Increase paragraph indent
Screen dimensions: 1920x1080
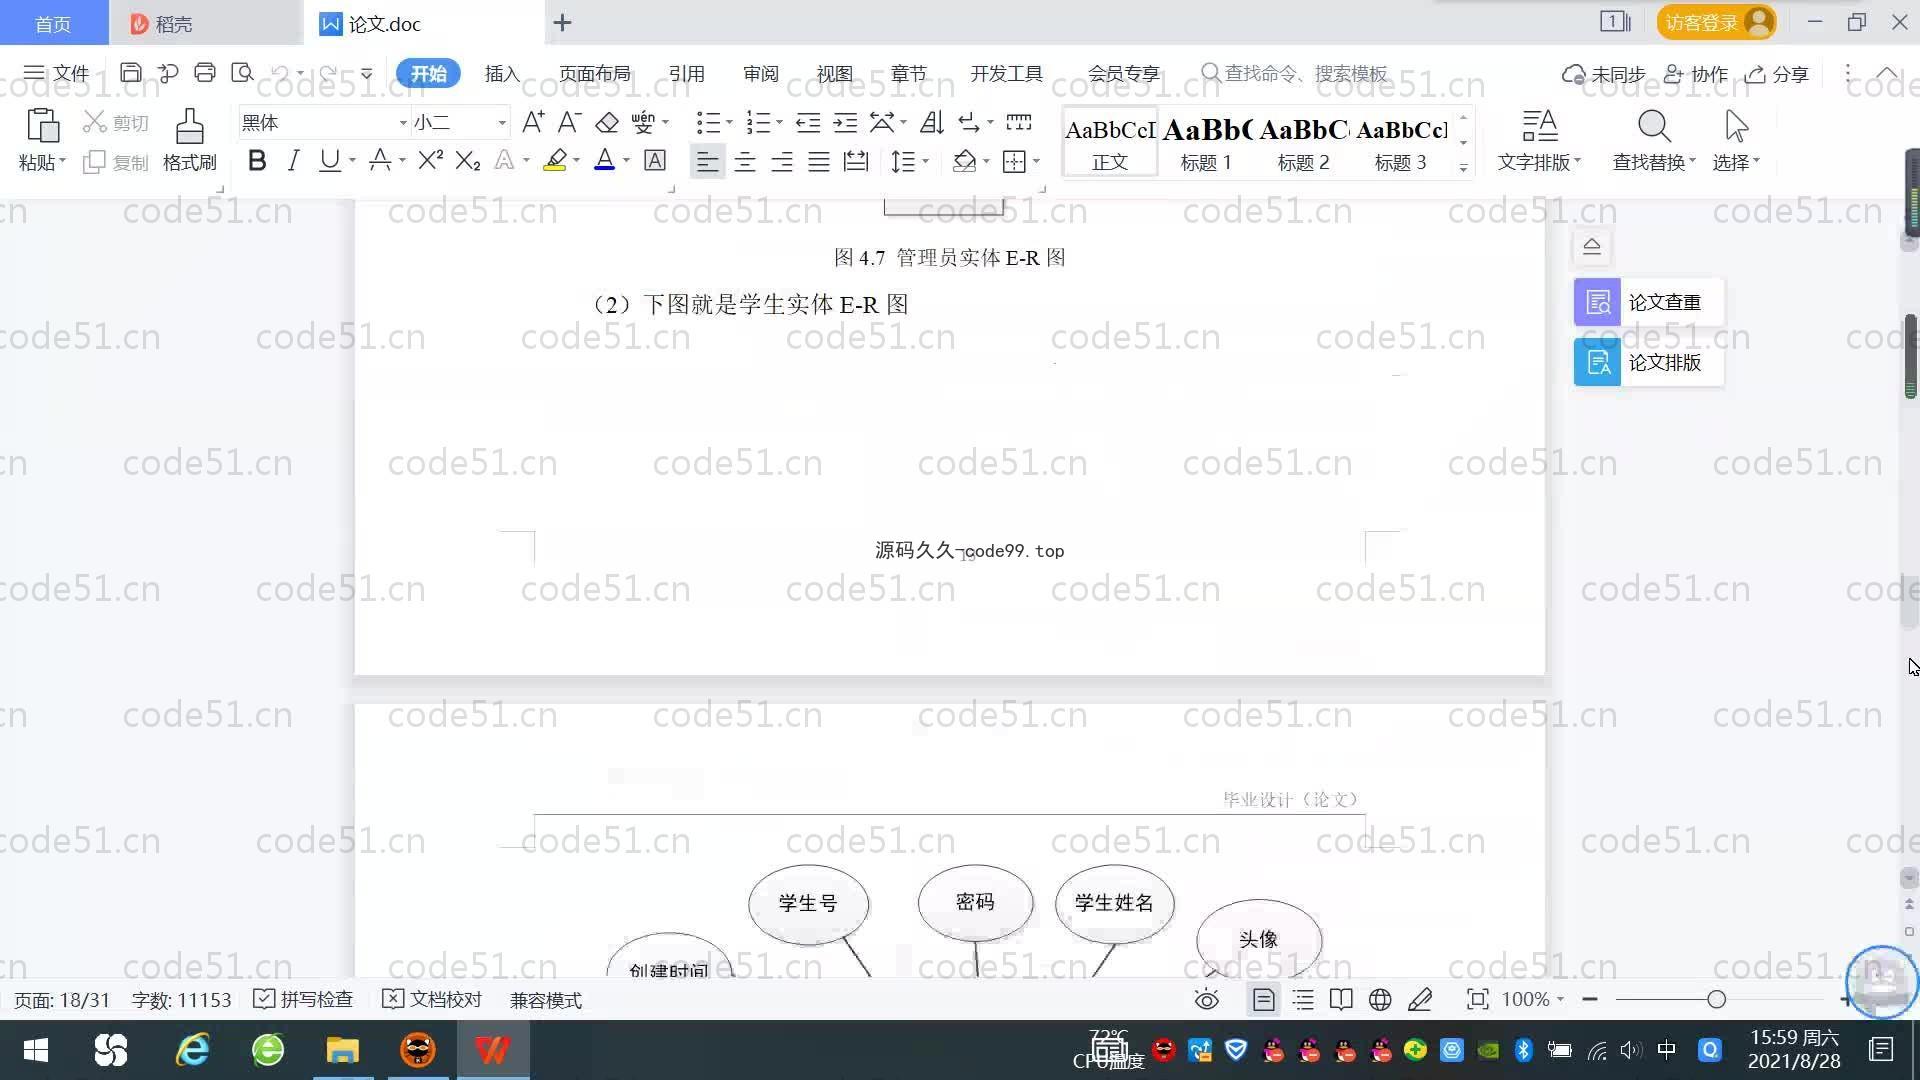845,122
